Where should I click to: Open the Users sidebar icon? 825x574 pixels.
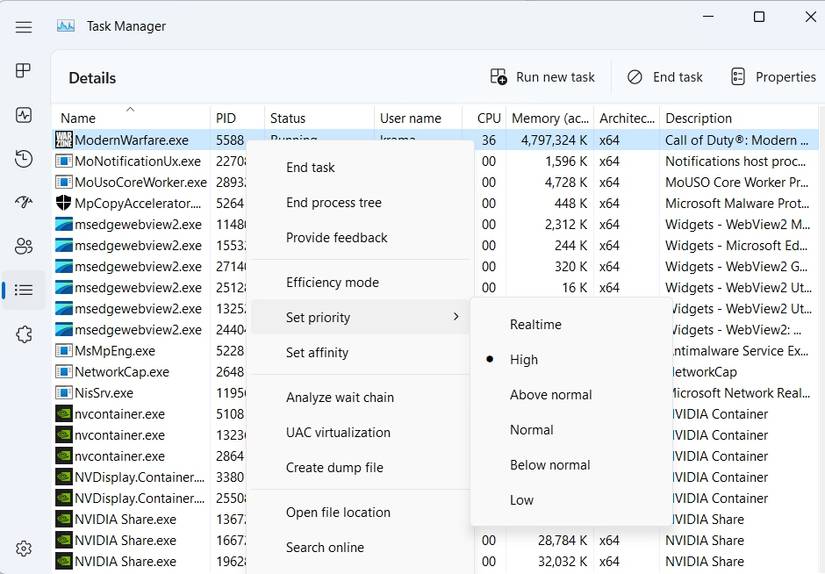pyautogui.click(x=24, y=246)
